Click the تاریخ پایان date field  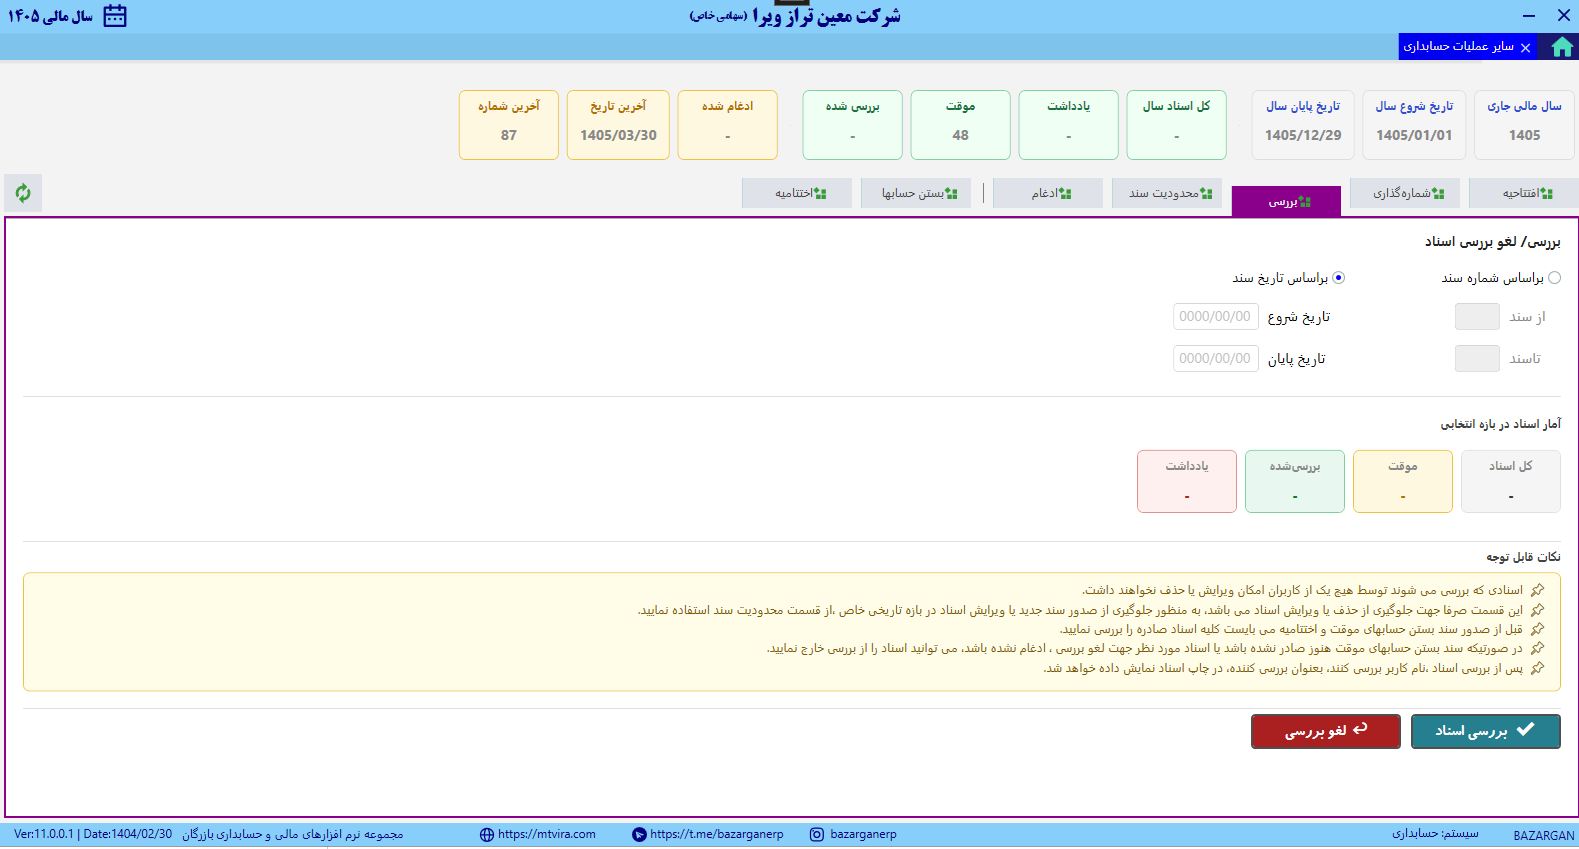click(x=1215, y=358)
